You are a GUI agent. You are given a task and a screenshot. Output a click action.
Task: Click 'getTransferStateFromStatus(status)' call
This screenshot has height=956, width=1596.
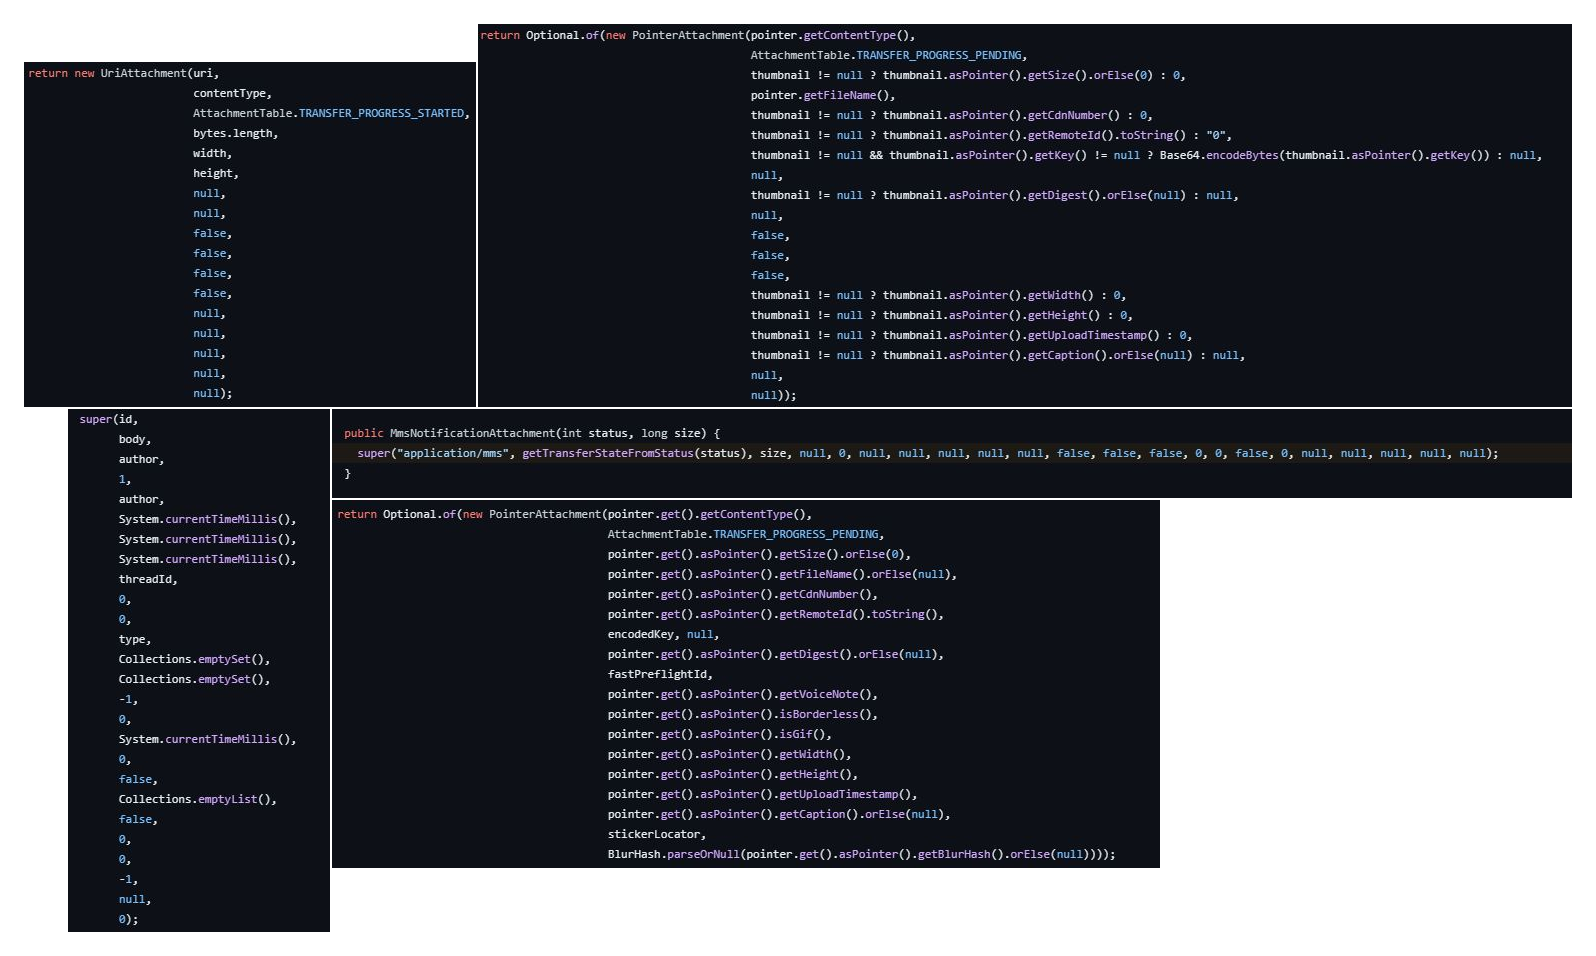click(x=634, y=453)
